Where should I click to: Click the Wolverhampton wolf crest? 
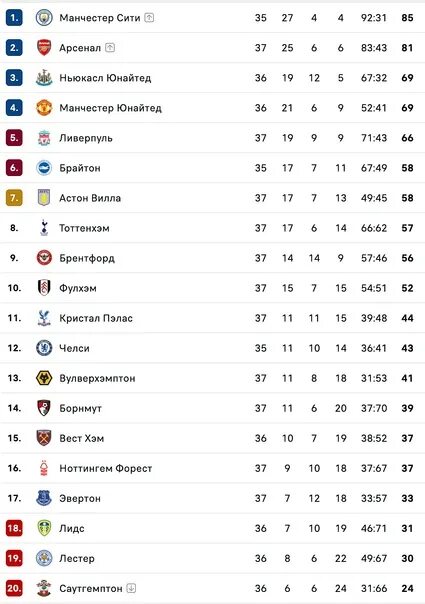pyautogui.click(x=44, y=378)
